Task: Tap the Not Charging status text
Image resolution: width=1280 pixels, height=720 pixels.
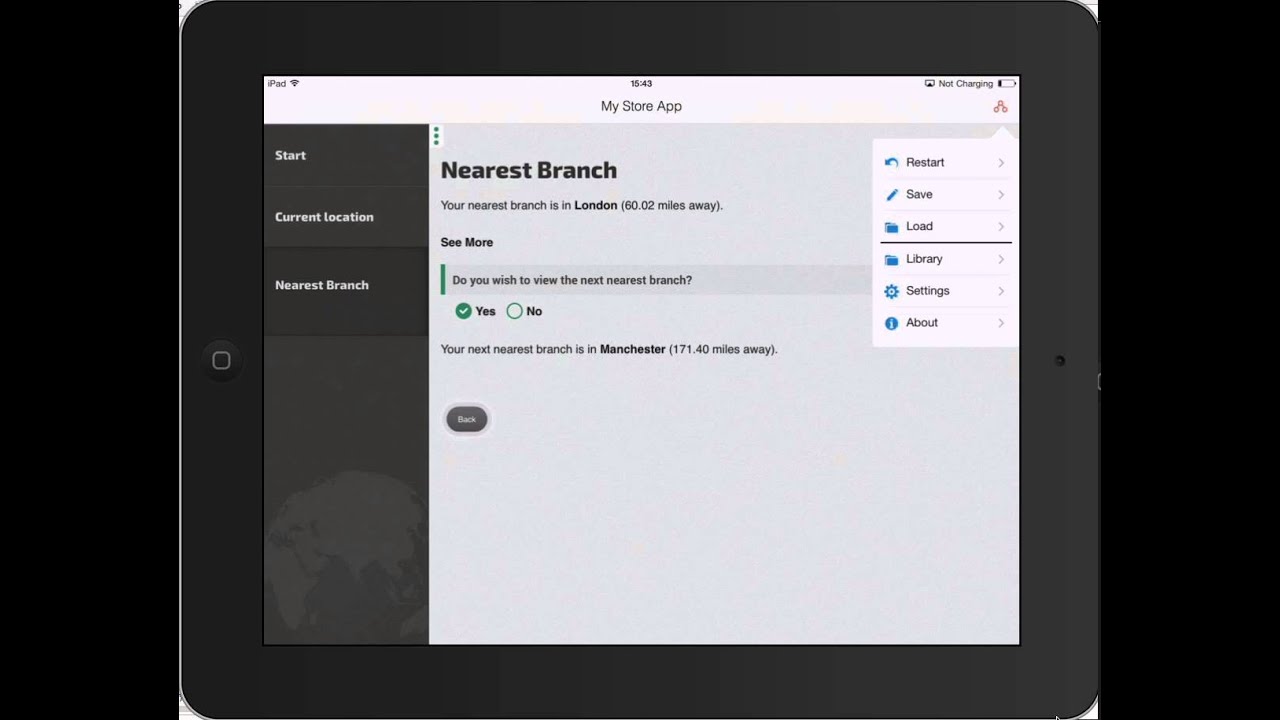Action: (x=966, y=84)
